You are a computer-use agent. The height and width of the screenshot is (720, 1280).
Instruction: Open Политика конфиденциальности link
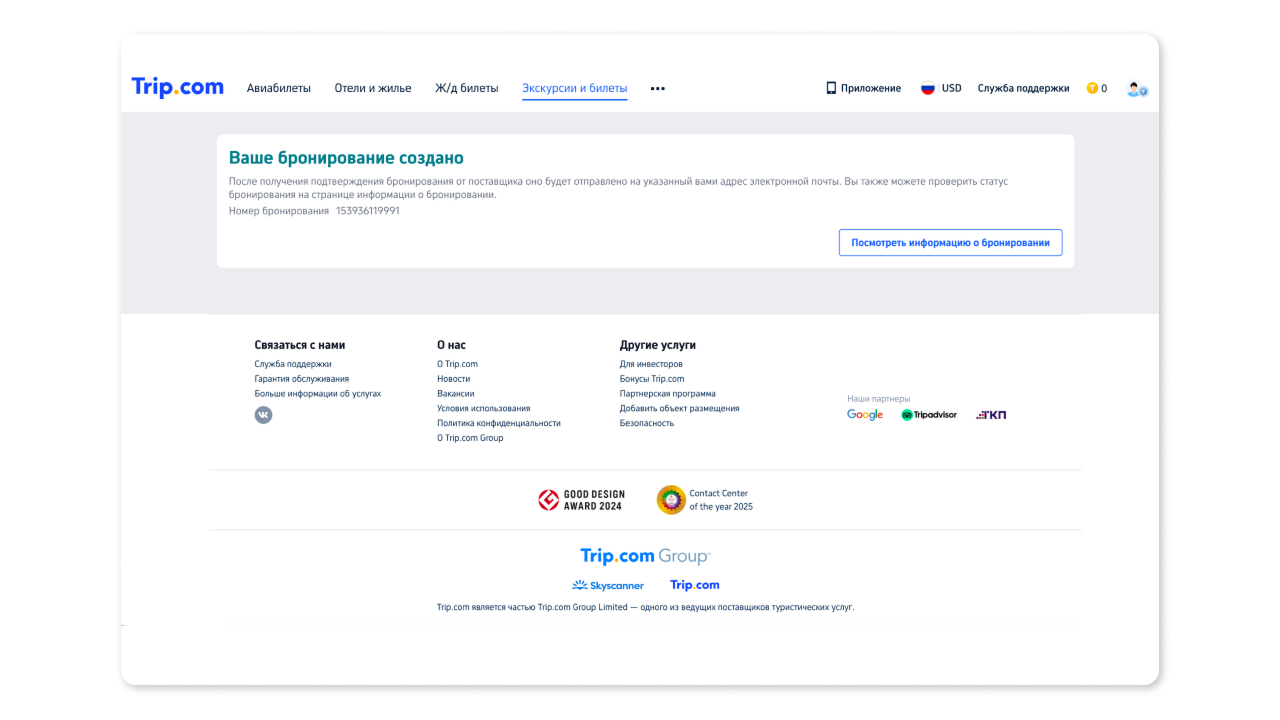pyautogui.click(x=498, y=423)
